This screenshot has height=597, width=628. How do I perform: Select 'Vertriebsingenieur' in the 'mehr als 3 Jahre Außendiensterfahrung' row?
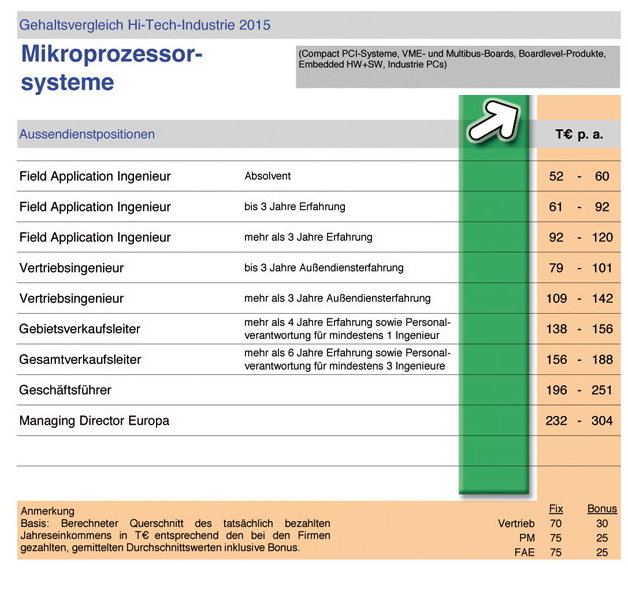click(71, 298)
